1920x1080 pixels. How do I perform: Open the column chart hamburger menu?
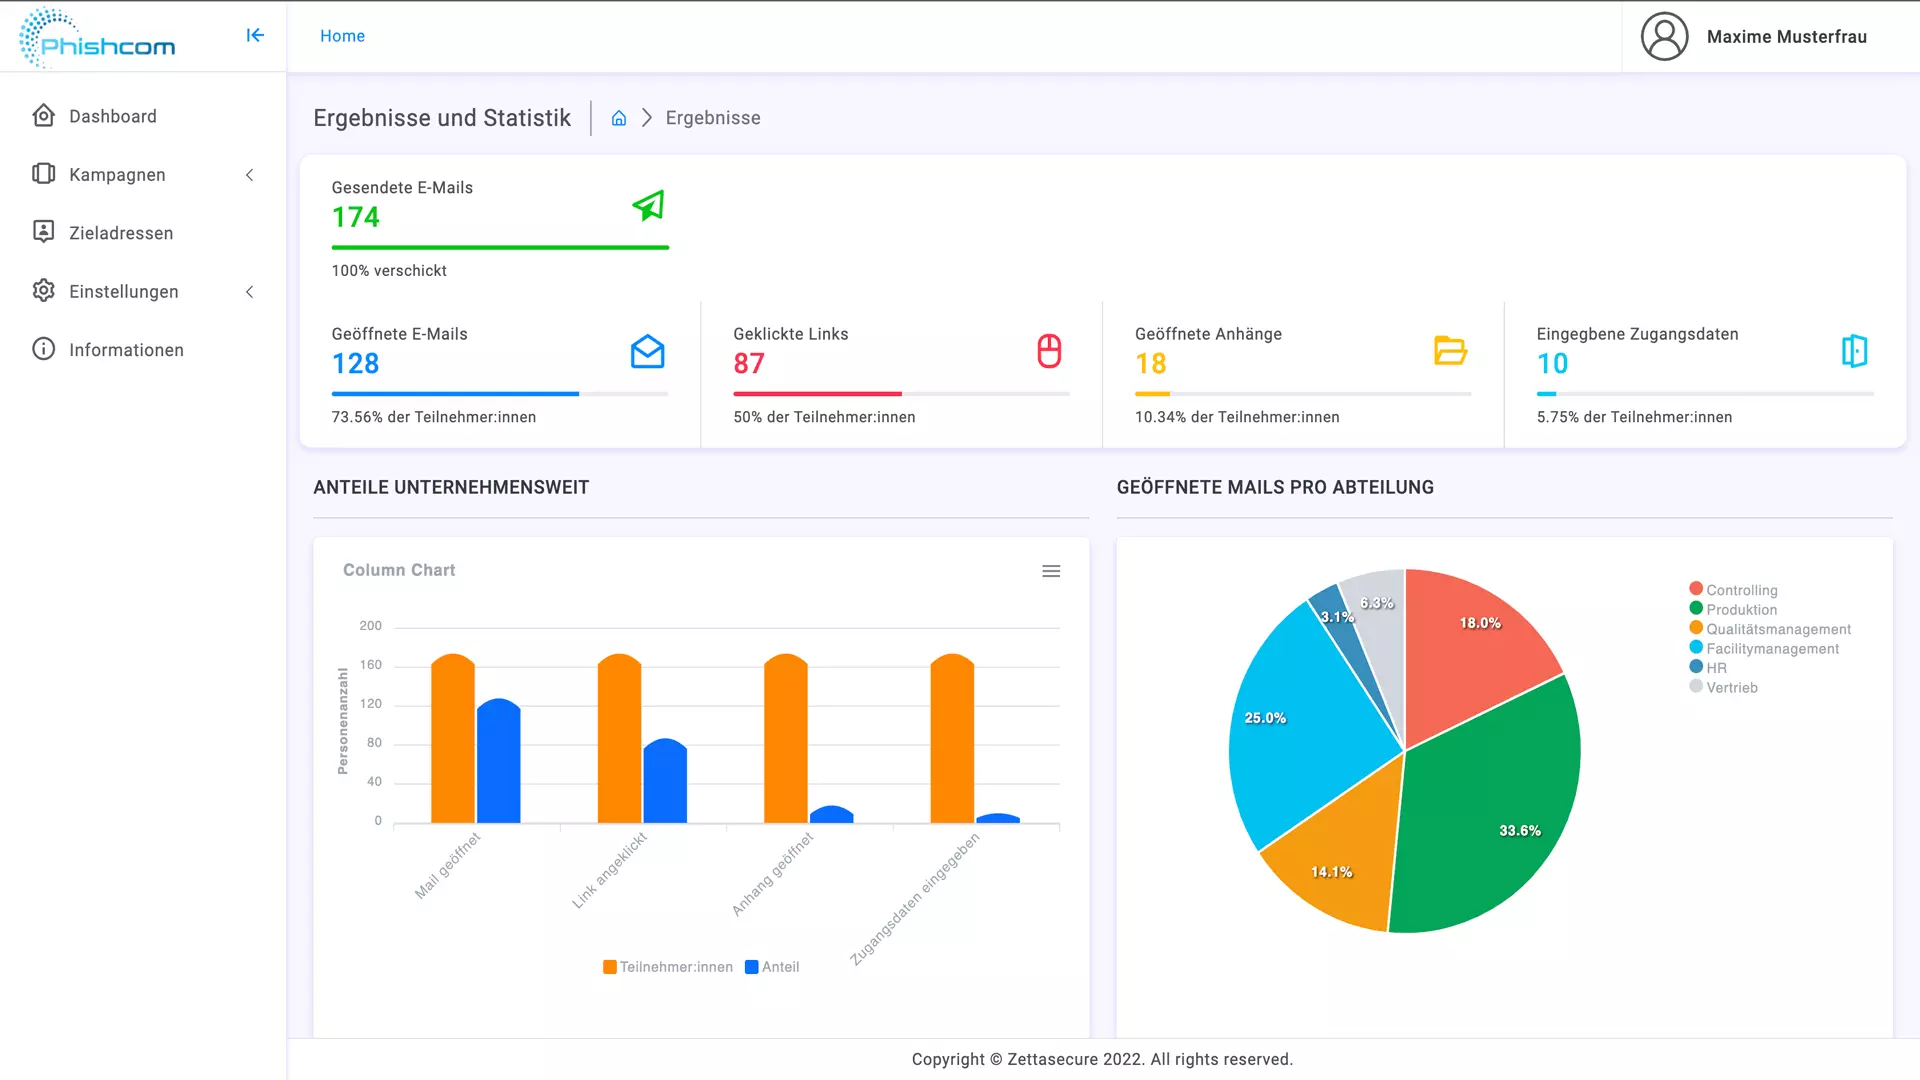point(1051,571)
